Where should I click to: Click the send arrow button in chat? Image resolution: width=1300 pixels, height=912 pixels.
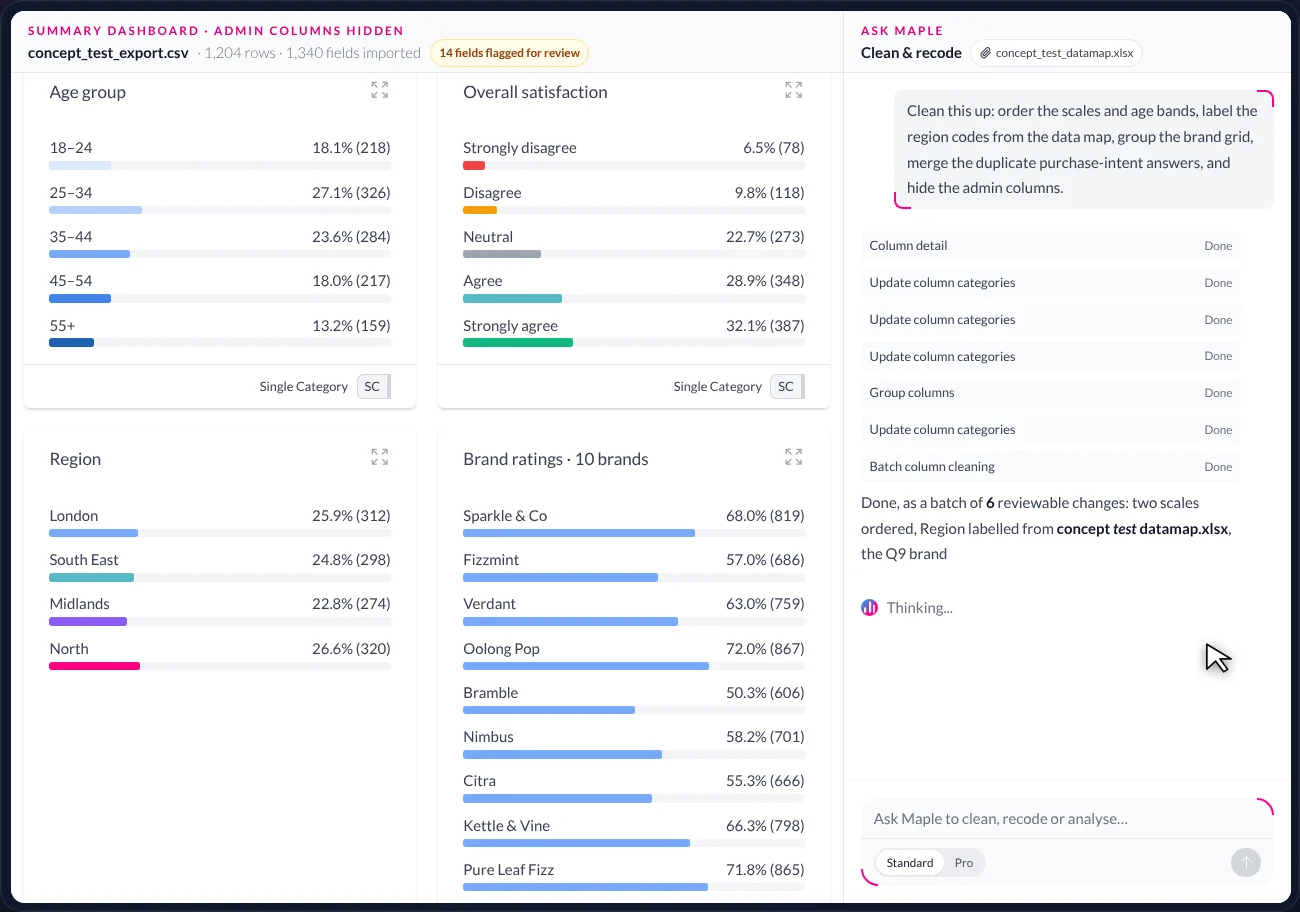click(1245, 862)
